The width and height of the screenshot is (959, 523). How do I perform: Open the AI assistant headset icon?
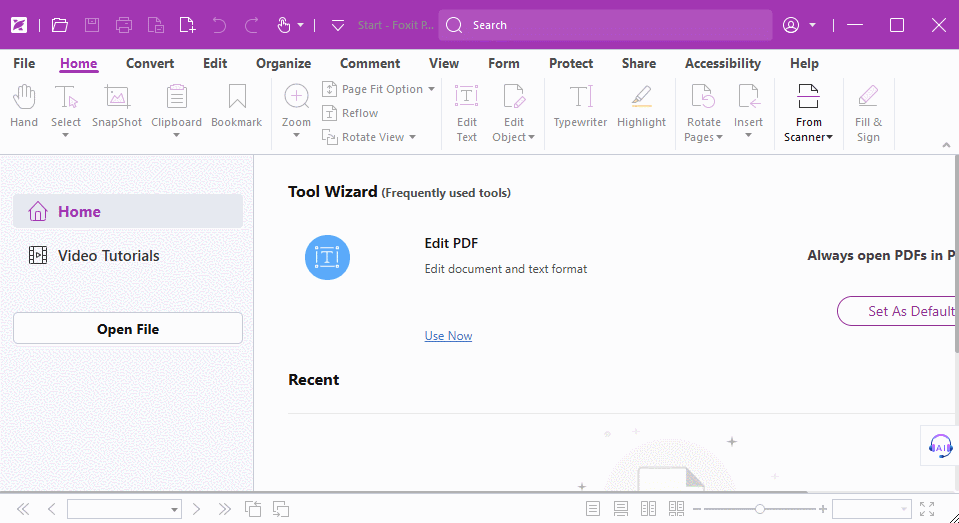point(940,446)
